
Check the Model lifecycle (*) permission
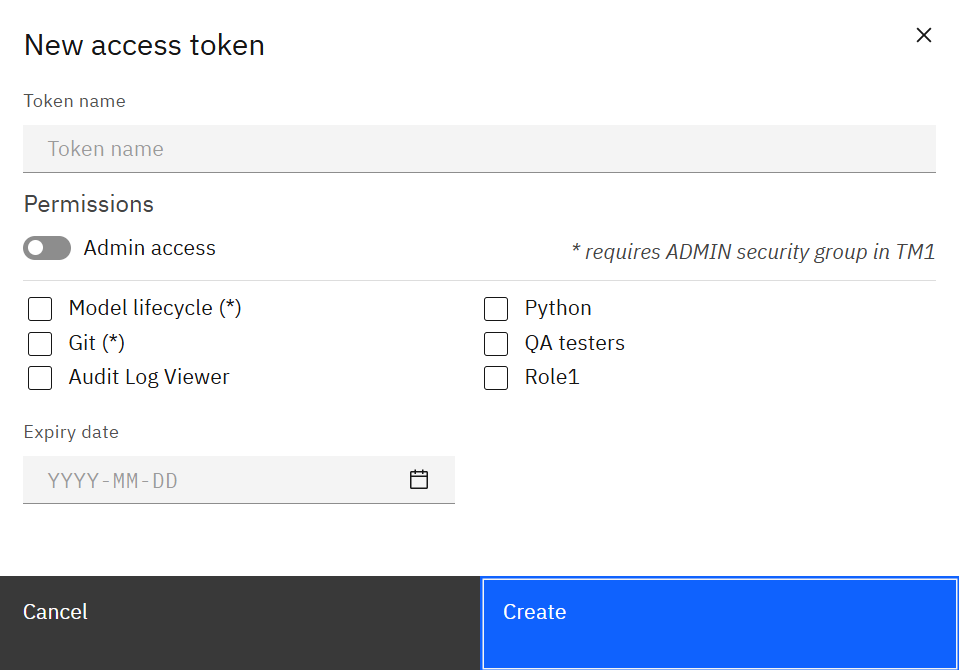39,308
